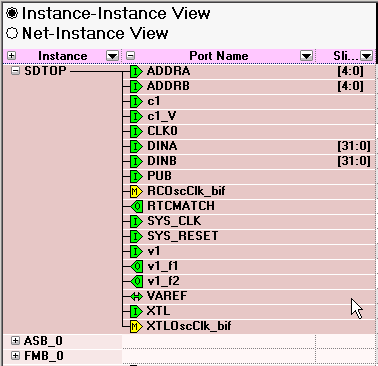This screenshot has width=378, height=366.
Task: Select the SYS_CLK port name
Action: (174, 221)
